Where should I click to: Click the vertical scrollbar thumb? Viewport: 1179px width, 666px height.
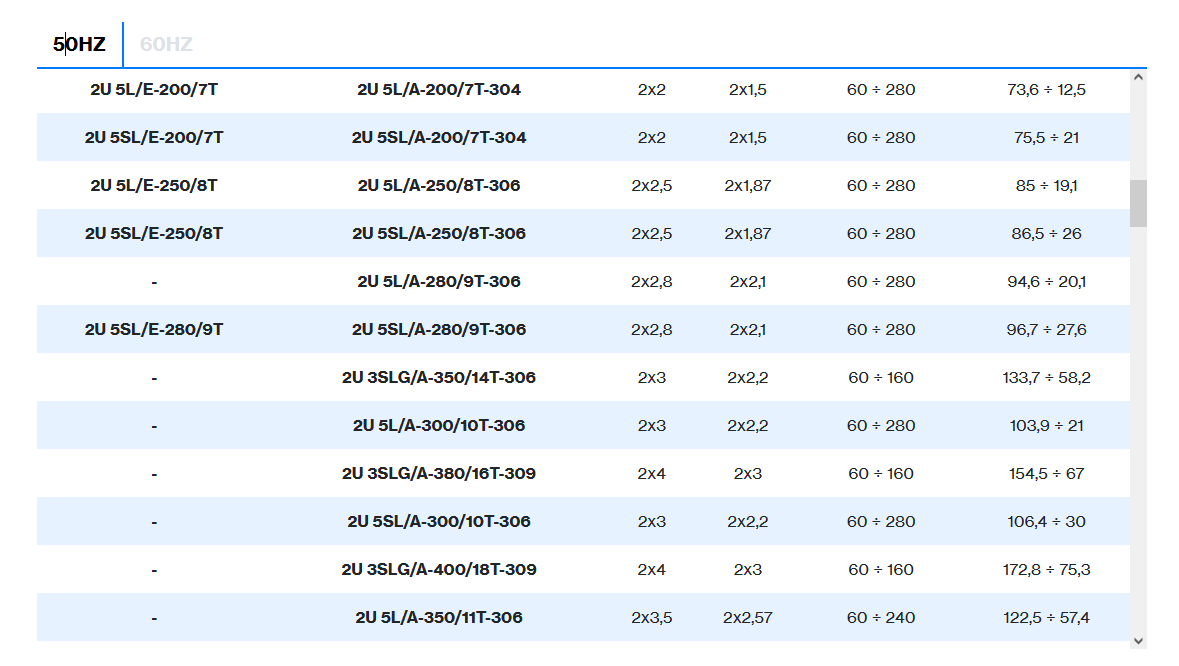pyautogui.click(x=1138, y=203)
